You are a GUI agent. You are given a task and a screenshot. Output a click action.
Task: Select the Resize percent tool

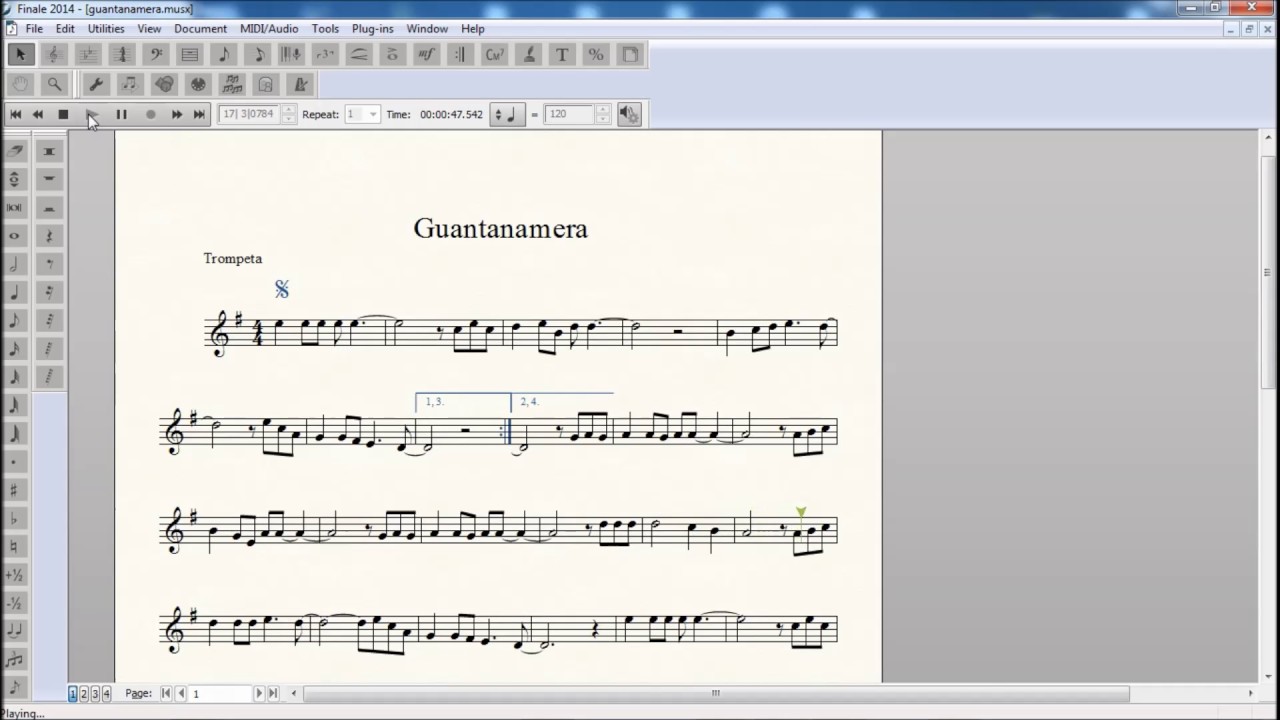click(x=596, y=54)
